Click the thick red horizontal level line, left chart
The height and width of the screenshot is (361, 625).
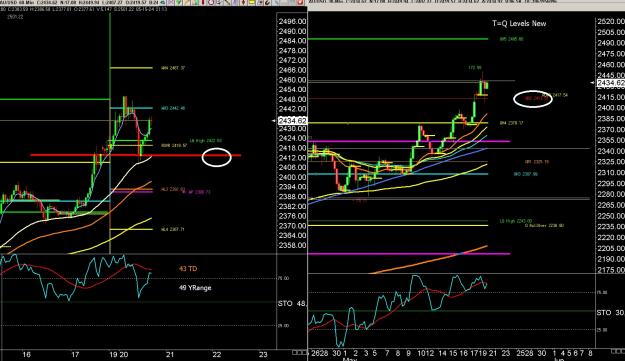click(136, 155)
